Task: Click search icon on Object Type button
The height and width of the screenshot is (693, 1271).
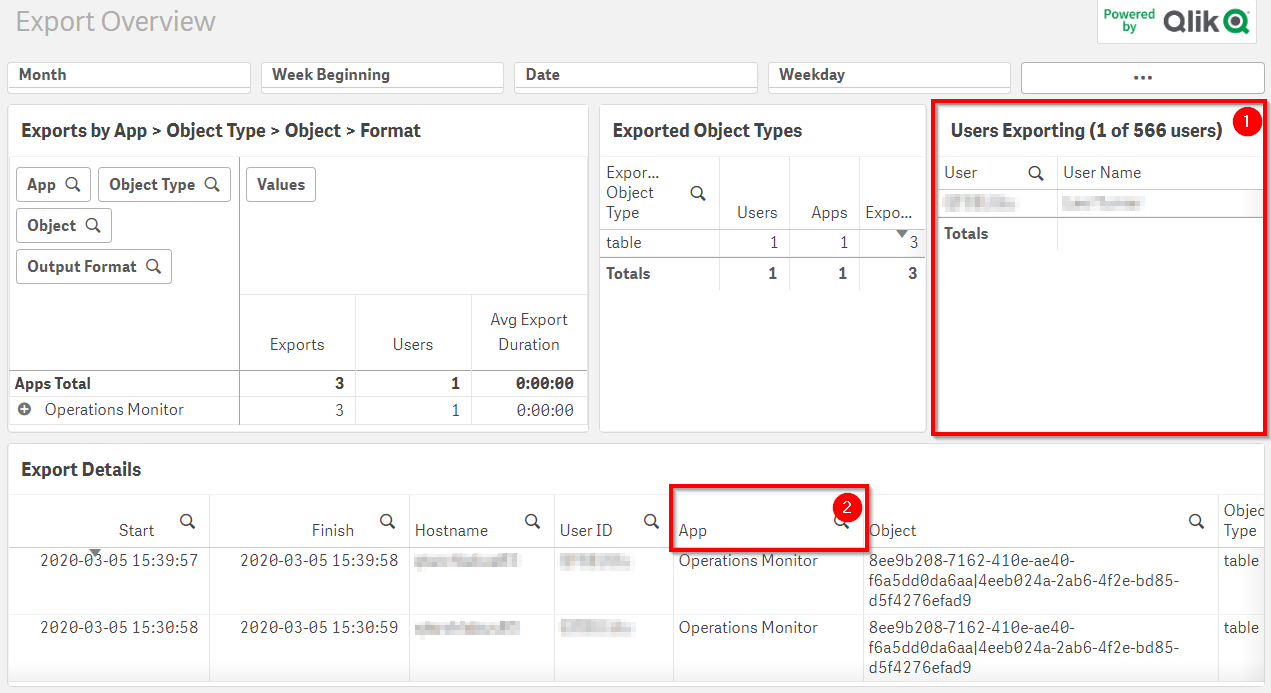Action: click(x=212, y=185)
